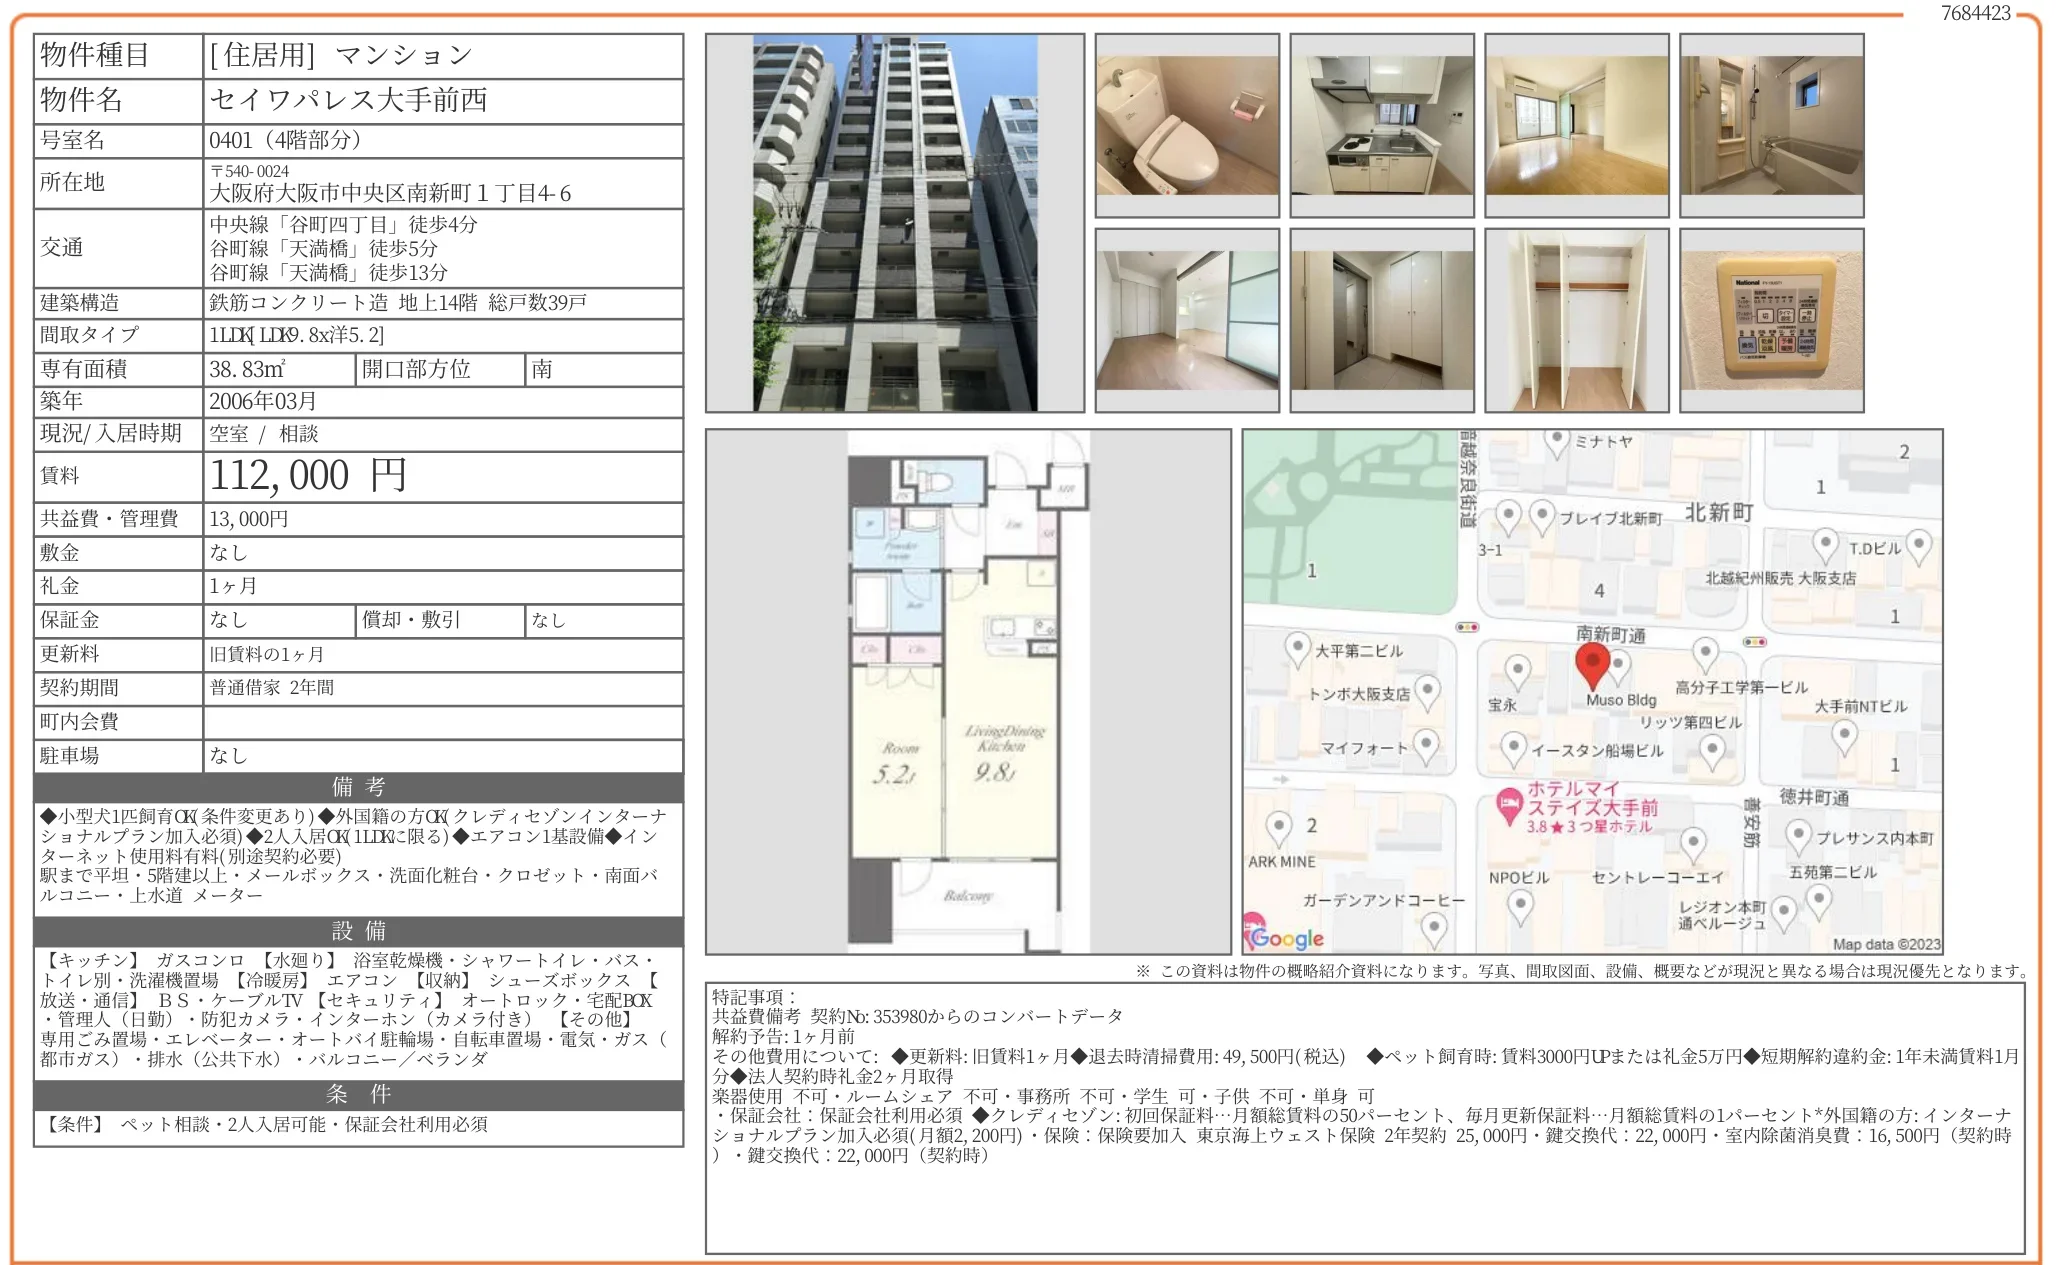This screenshot has width=2056, height=1265.
Task: Click the 112,000 円 rent value
Action: point(308,476)
